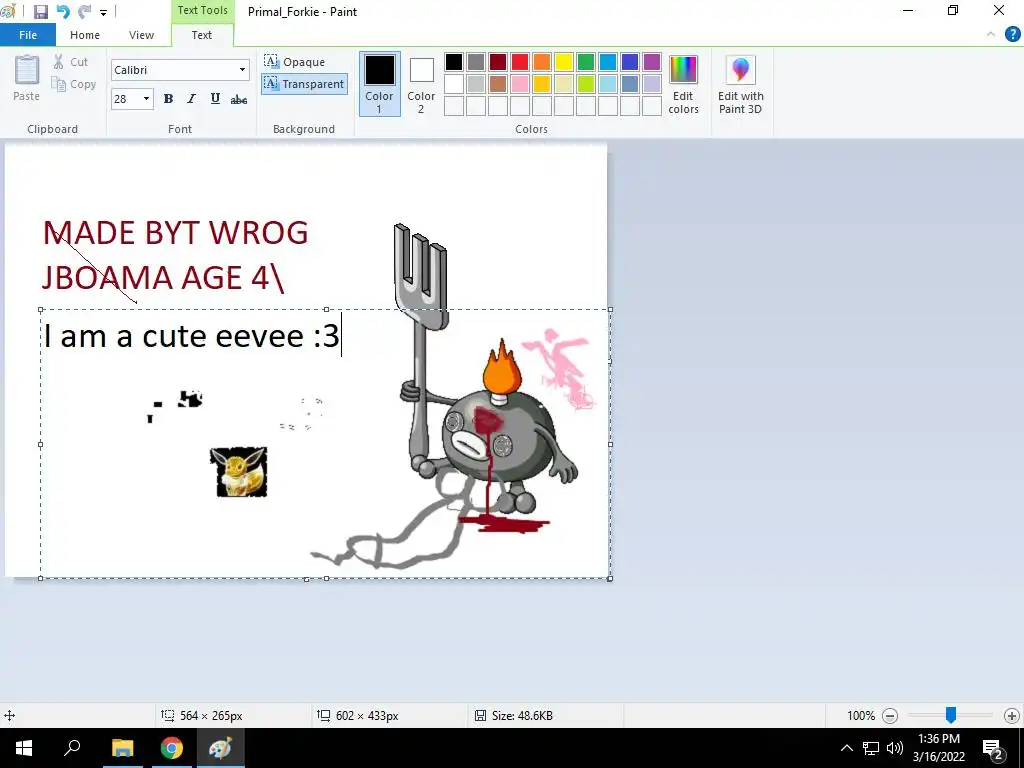
Task: Toggle Underline formatting
Action: pos(215,99)
